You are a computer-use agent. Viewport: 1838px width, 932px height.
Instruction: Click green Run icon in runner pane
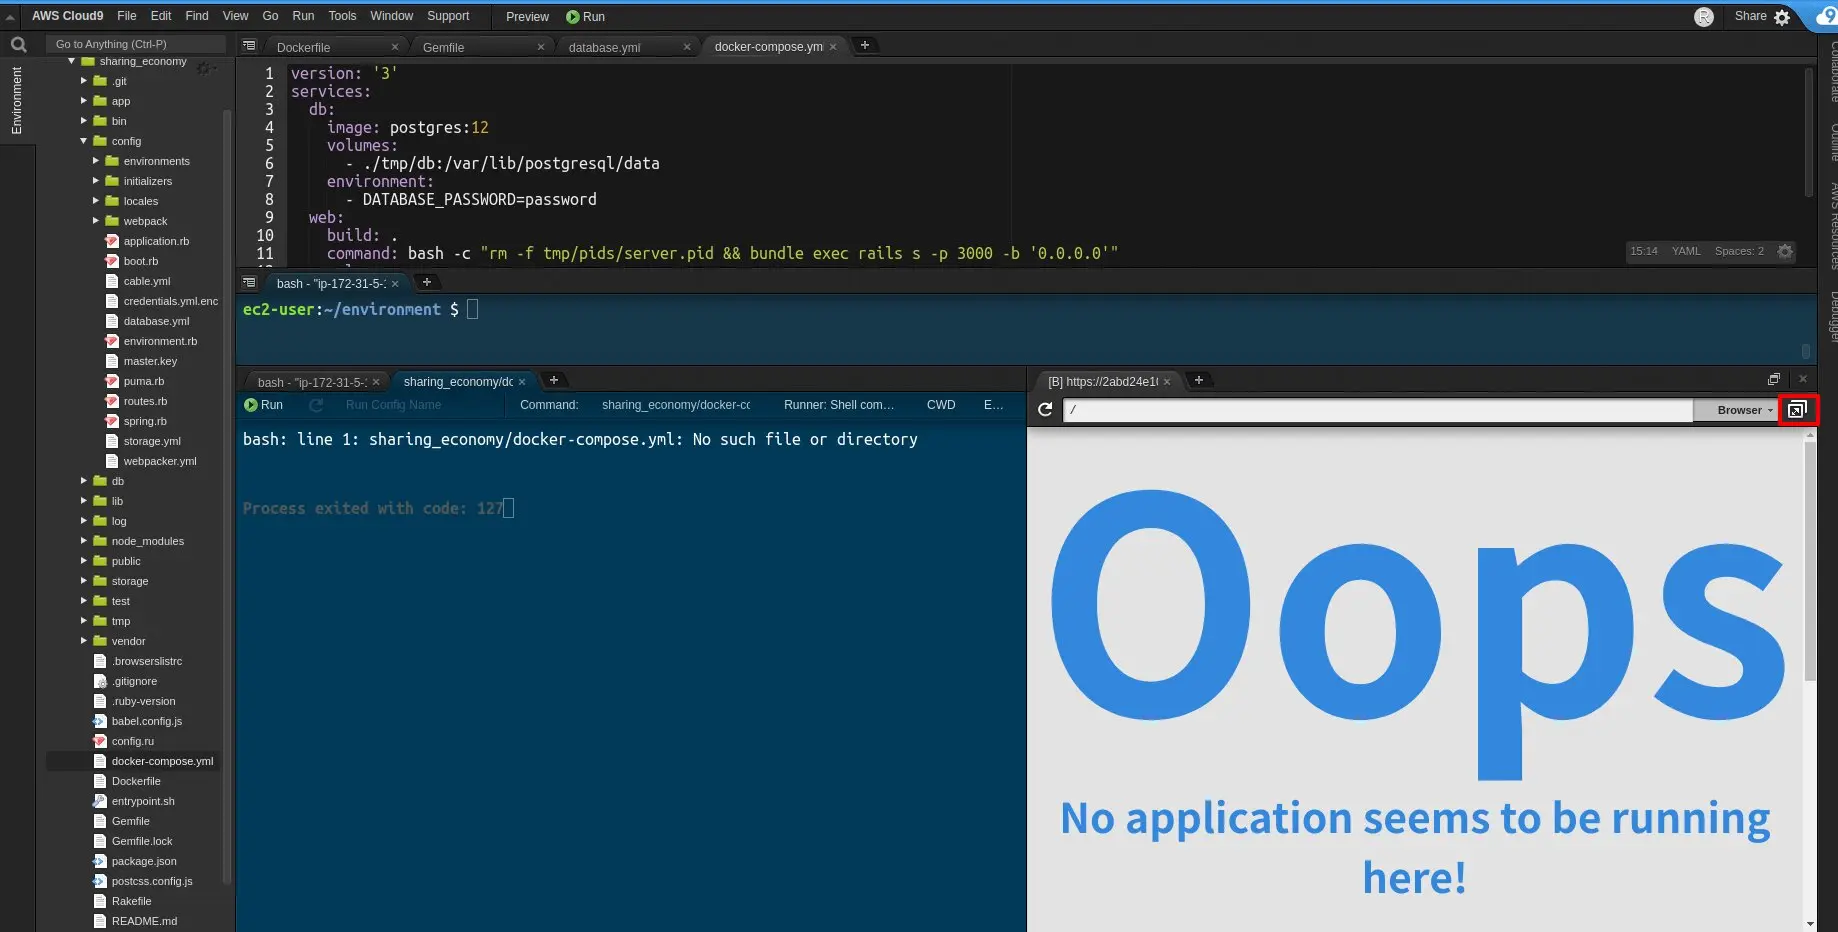[264, 405]
